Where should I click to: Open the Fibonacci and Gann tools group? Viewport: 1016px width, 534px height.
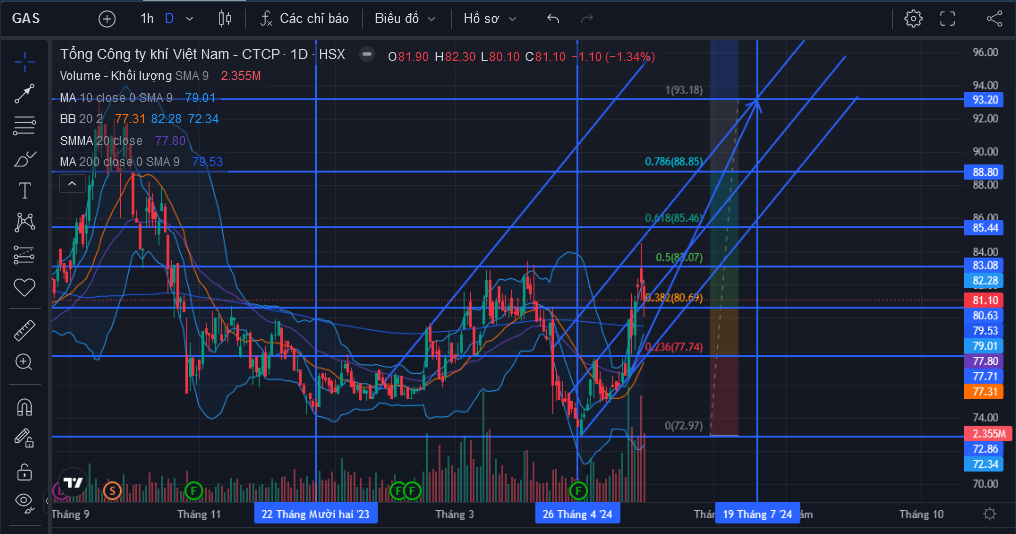[25, 126]
